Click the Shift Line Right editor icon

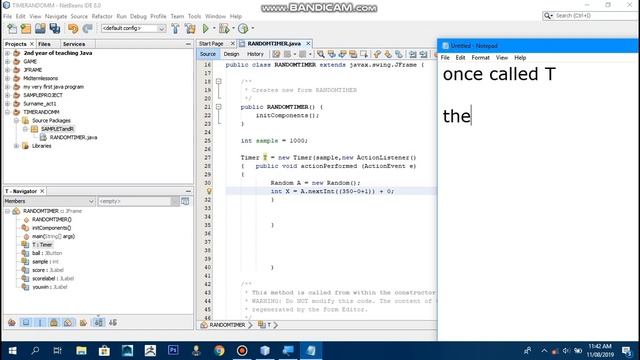click(x=423, y=54)
